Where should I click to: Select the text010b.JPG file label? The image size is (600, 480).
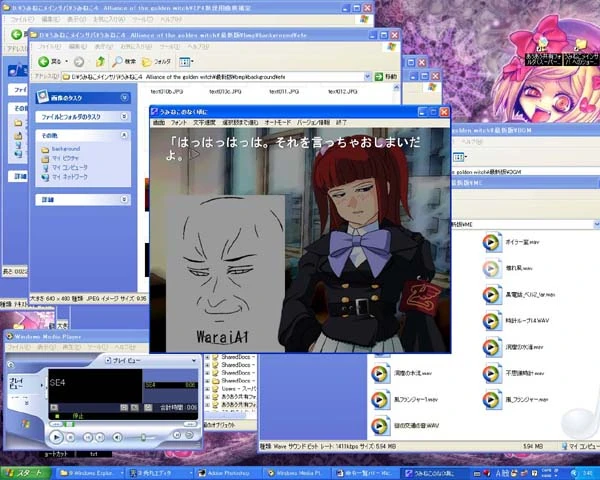167,91
